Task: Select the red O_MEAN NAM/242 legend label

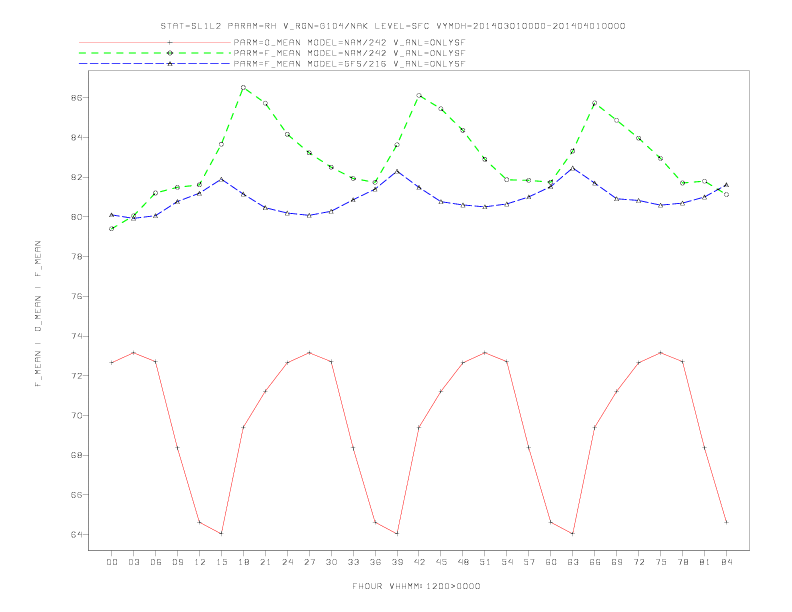Action: (x=349, y=42)
